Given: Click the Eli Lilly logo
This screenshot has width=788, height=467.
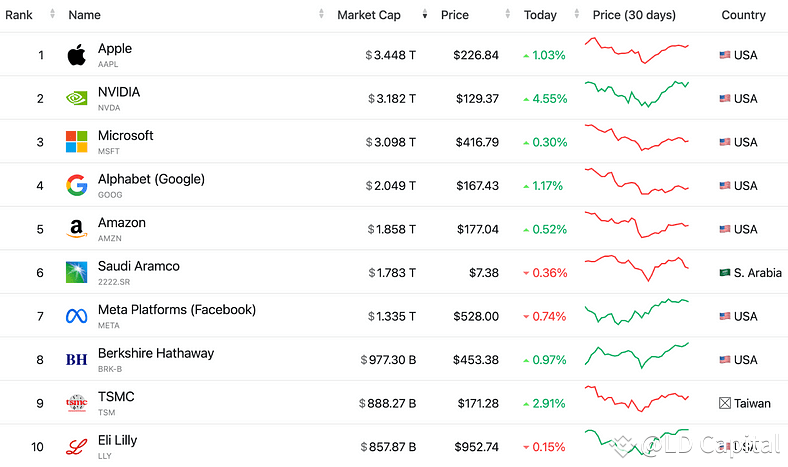Looking at the screenshot, I should [x=76, y=446].
